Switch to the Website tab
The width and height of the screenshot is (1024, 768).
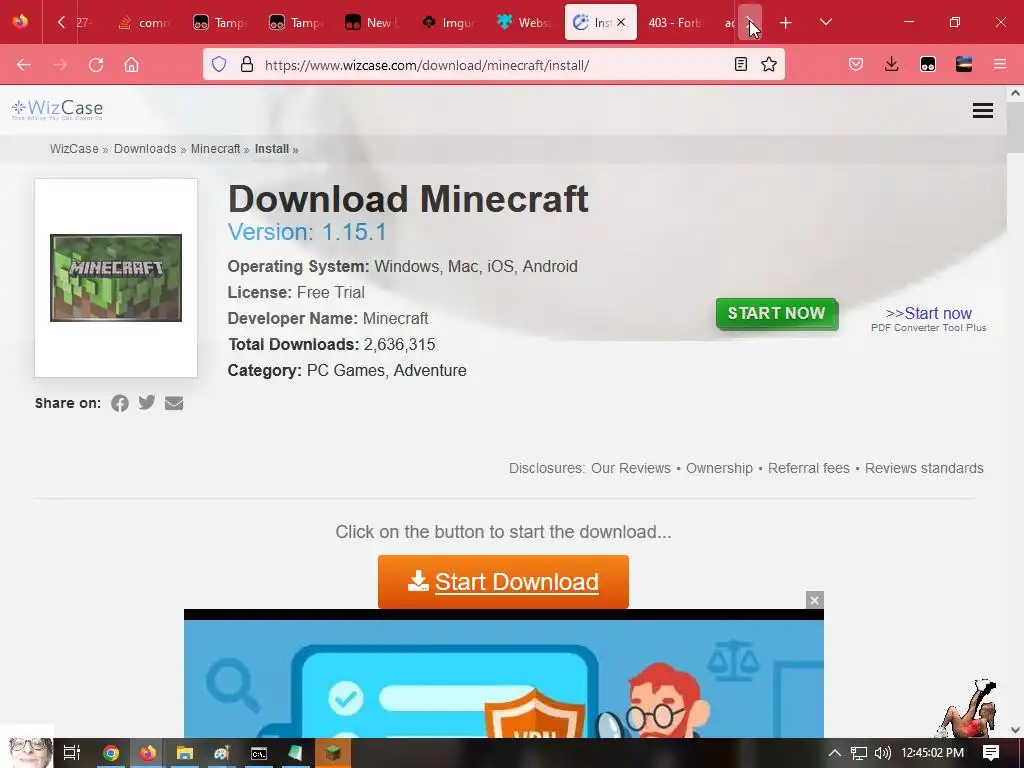(x=525, y=23)
